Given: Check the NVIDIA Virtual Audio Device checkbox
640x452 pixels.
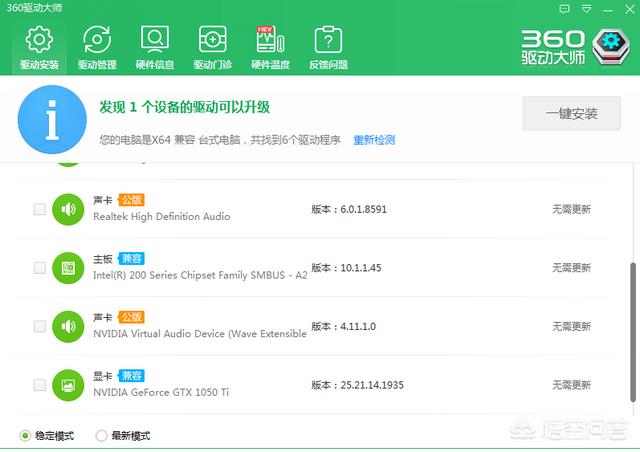Looking at the screenshot, I should pyautogui.click(x=40, y=326).
